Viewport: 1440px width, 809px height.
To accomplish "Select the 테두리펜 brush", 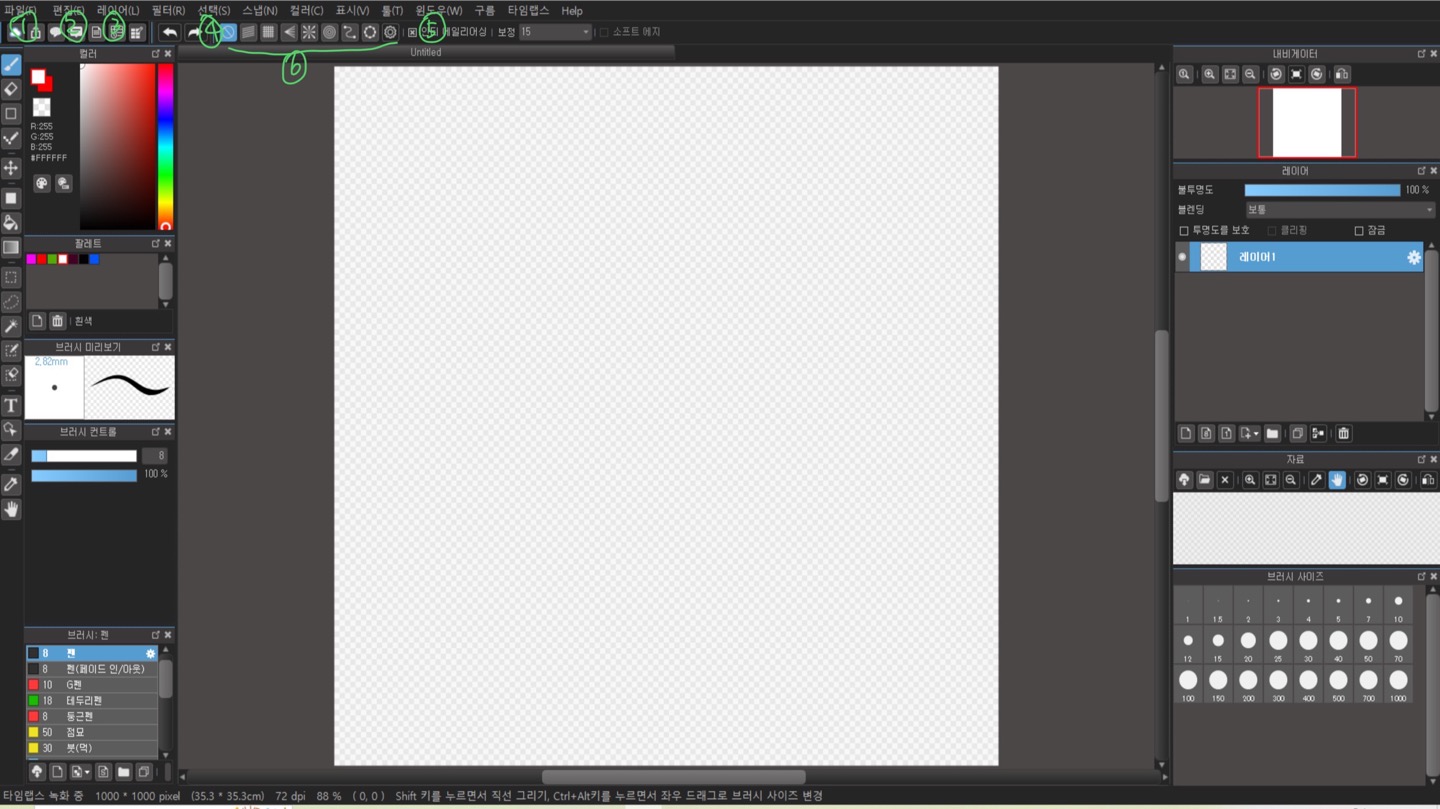I will [92, 701].
